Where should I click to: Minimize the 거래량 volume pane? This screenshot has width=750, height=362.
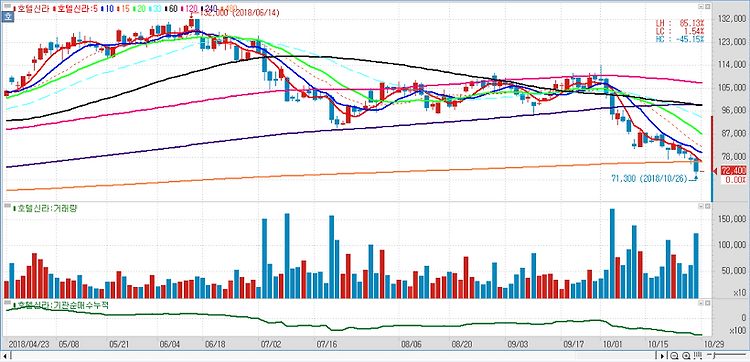700,206
